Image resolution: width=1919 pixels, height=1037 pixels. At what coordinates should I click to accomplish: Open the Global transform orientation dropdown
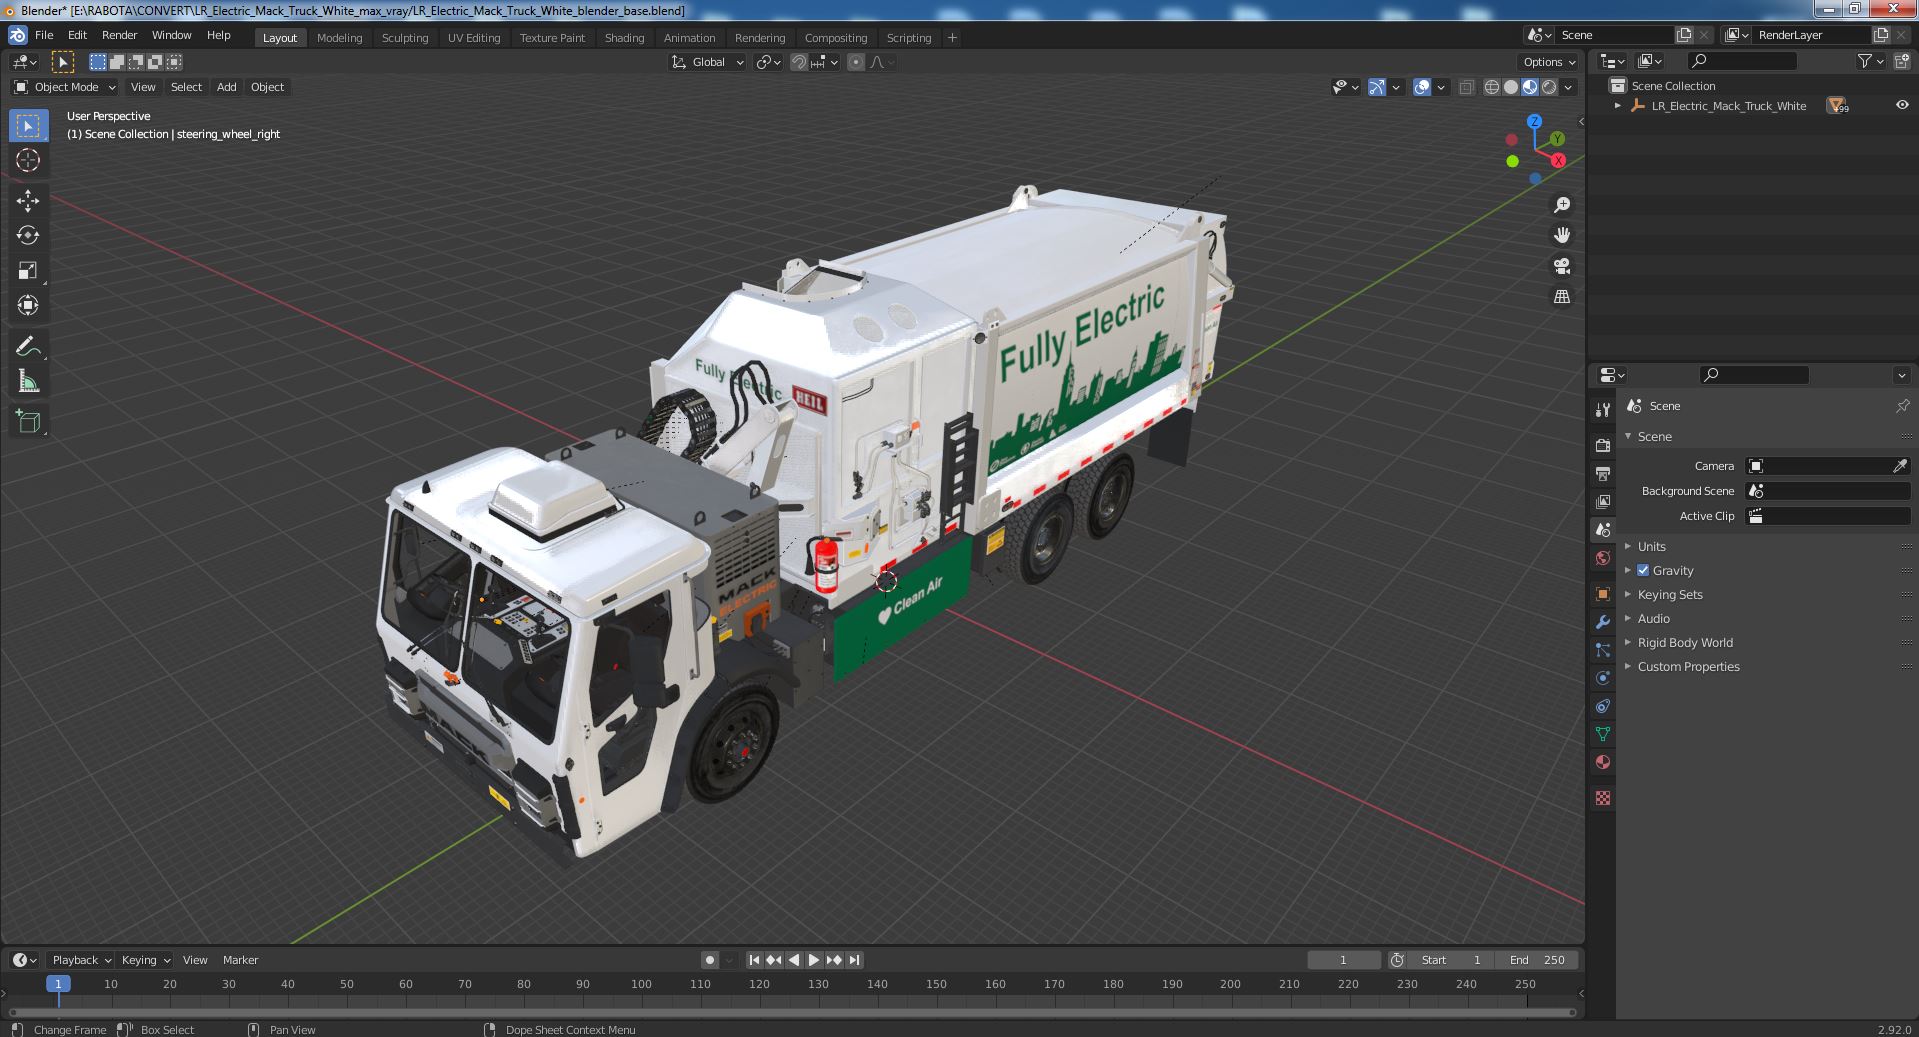click(x=708, y=62)
